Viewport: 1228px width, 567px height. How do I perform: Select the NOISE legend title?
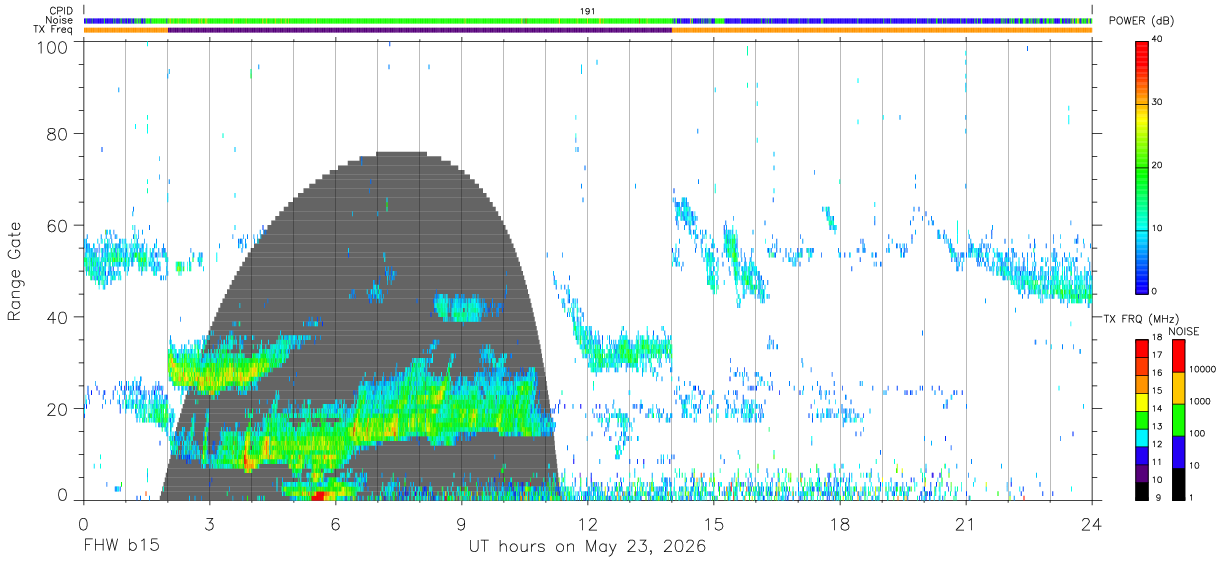(1184, 331)
